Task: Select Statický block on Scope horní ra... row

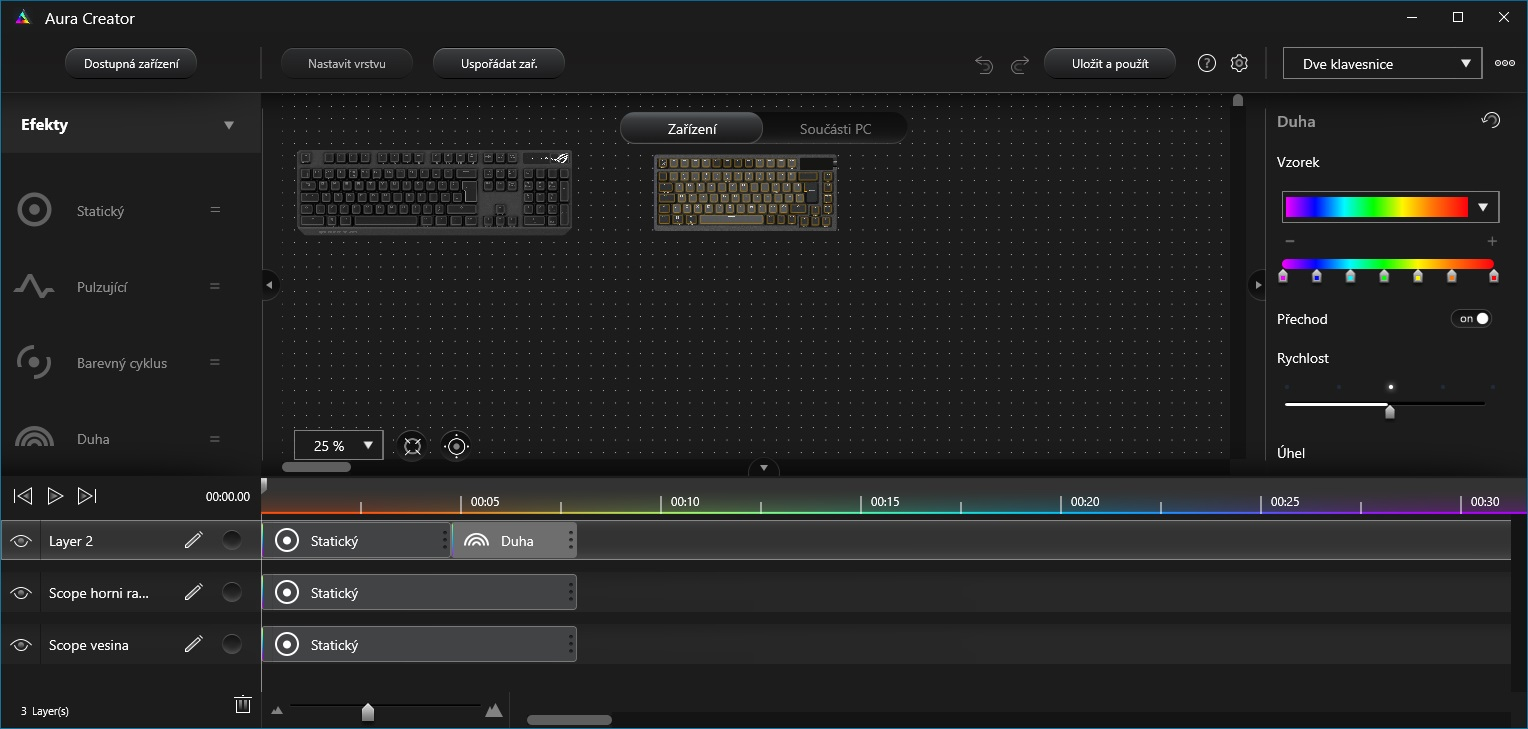Action: pyautogui.click(x=419, y=593)
